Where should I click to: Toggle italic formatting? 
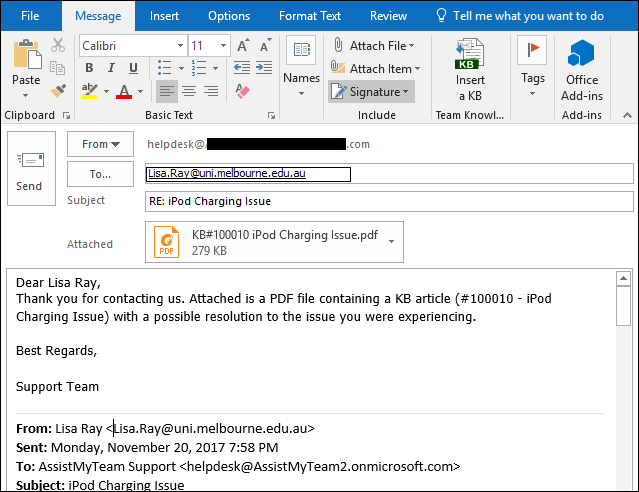(111, 68)
